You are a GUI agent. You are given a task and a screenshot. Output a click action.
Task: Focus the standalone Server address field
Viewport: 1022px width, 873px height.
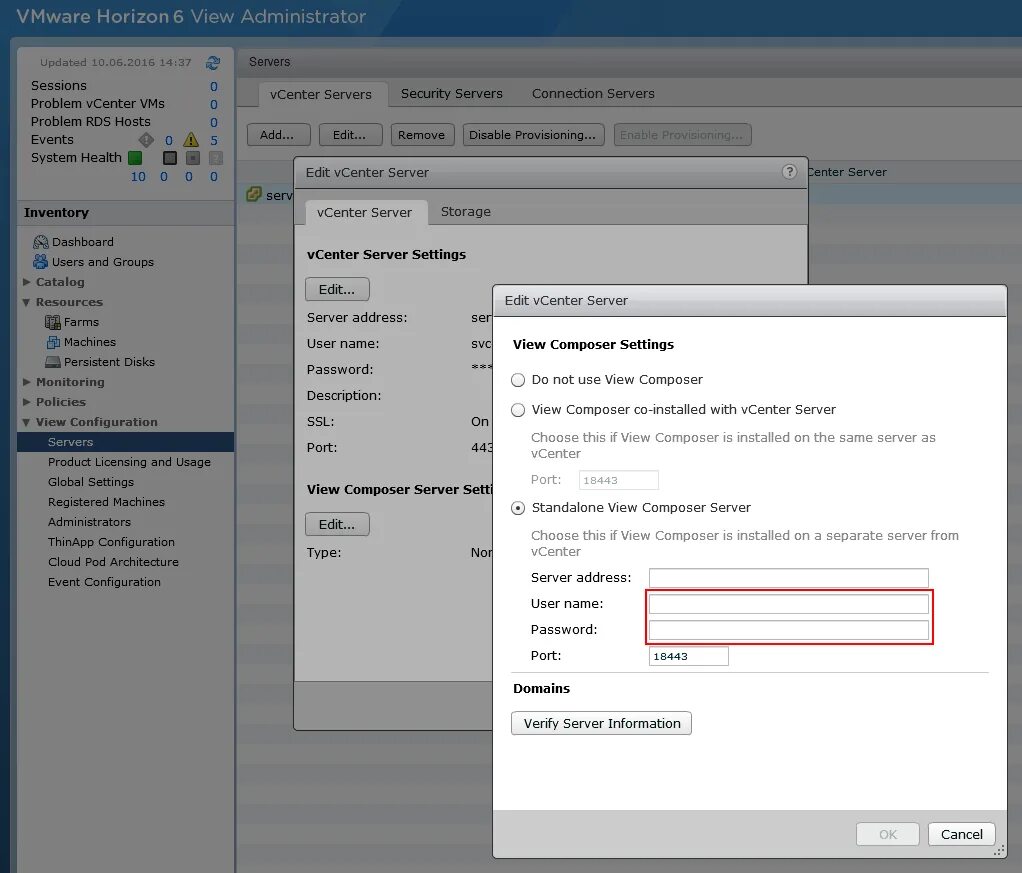pyautogui.click(x=789, y=578)
